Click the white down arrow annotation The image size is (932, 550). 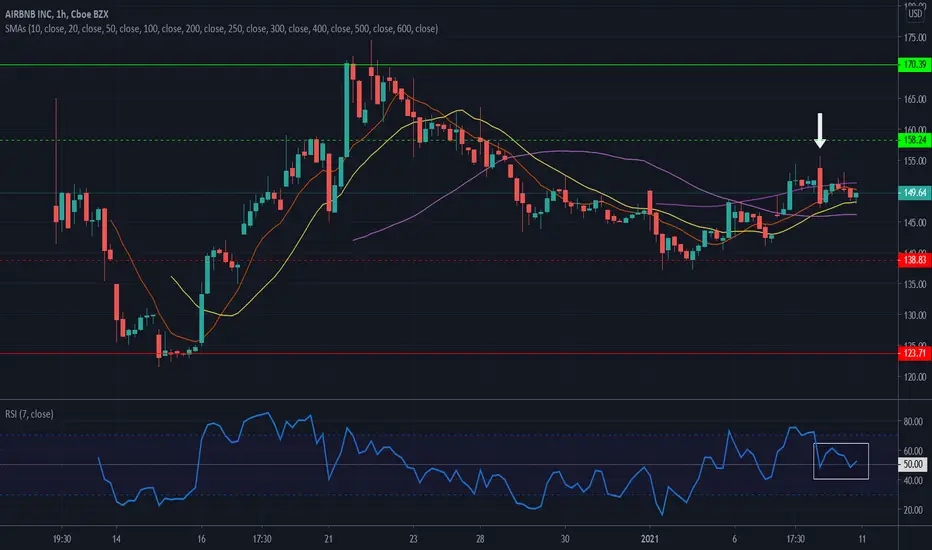tap(820, 130)
